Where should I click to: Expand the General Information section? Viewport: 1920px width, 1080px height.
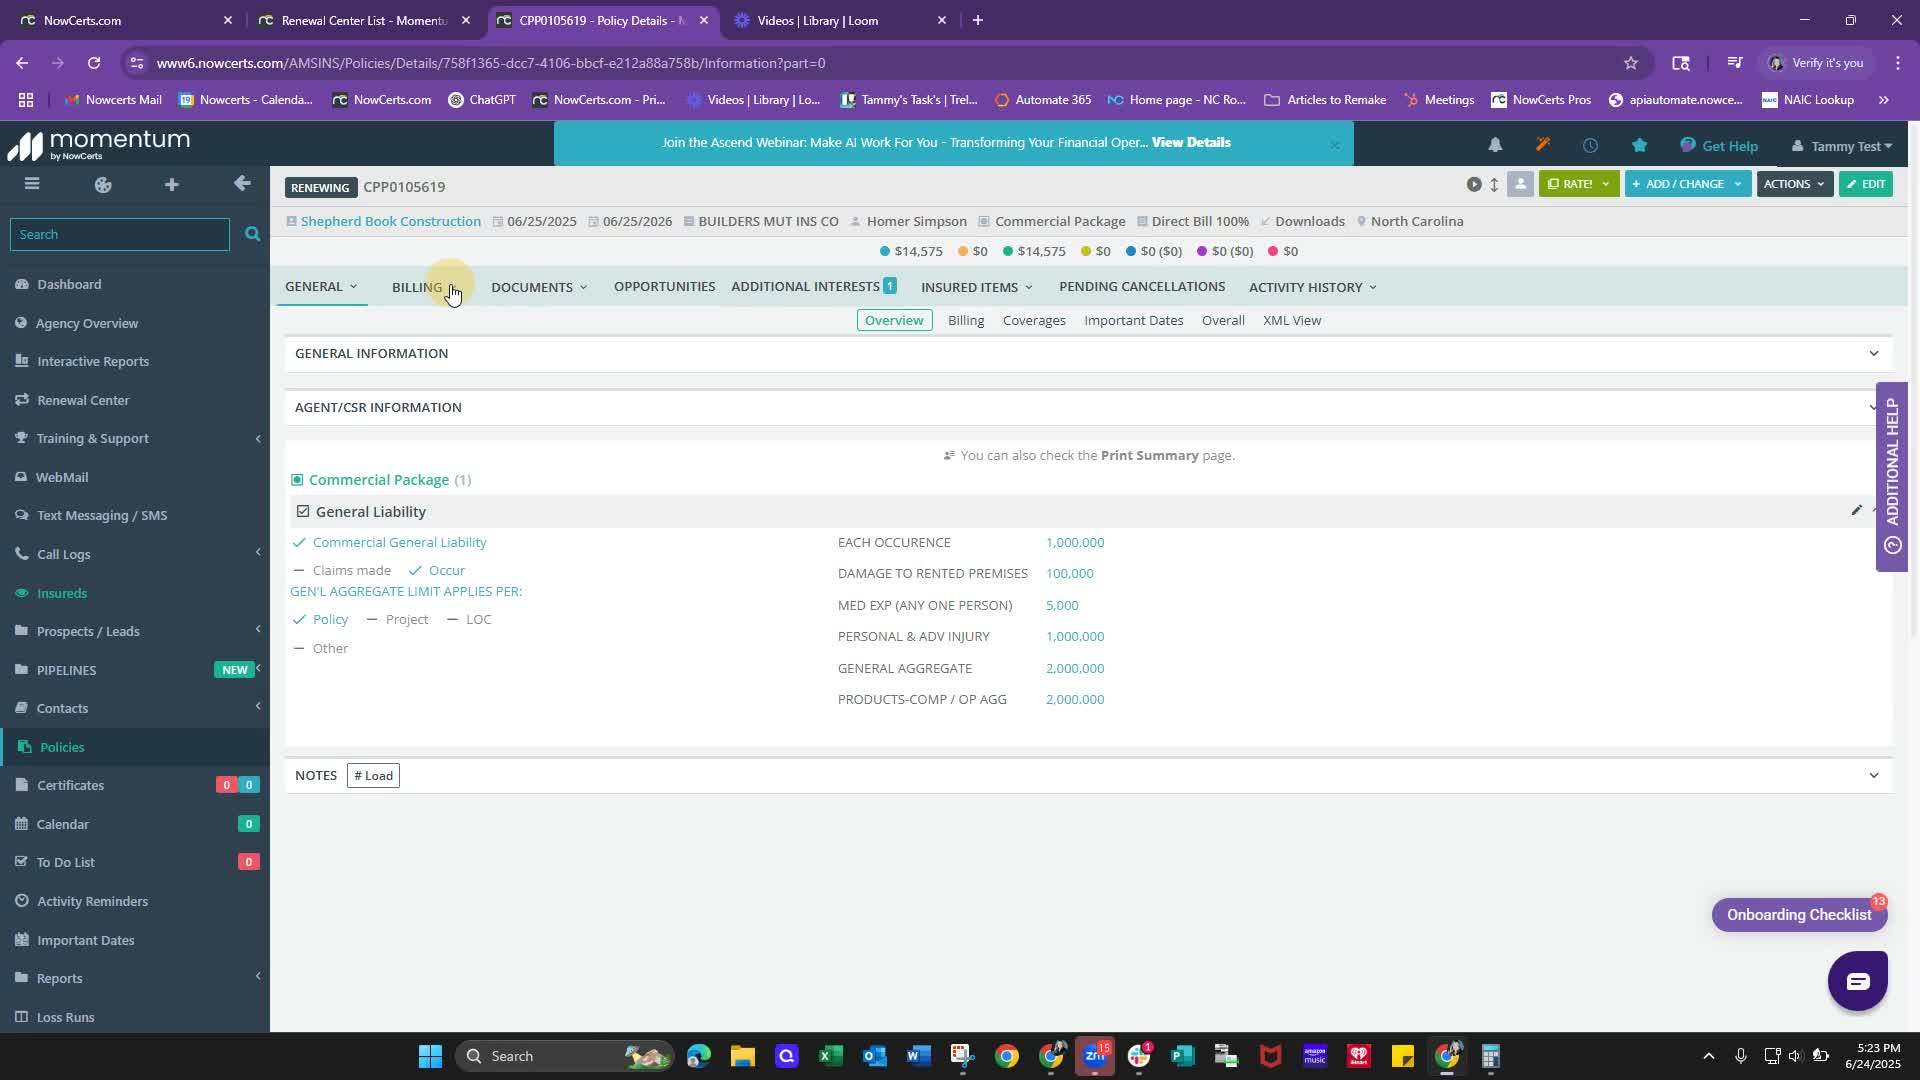(x=1873, y=353)
